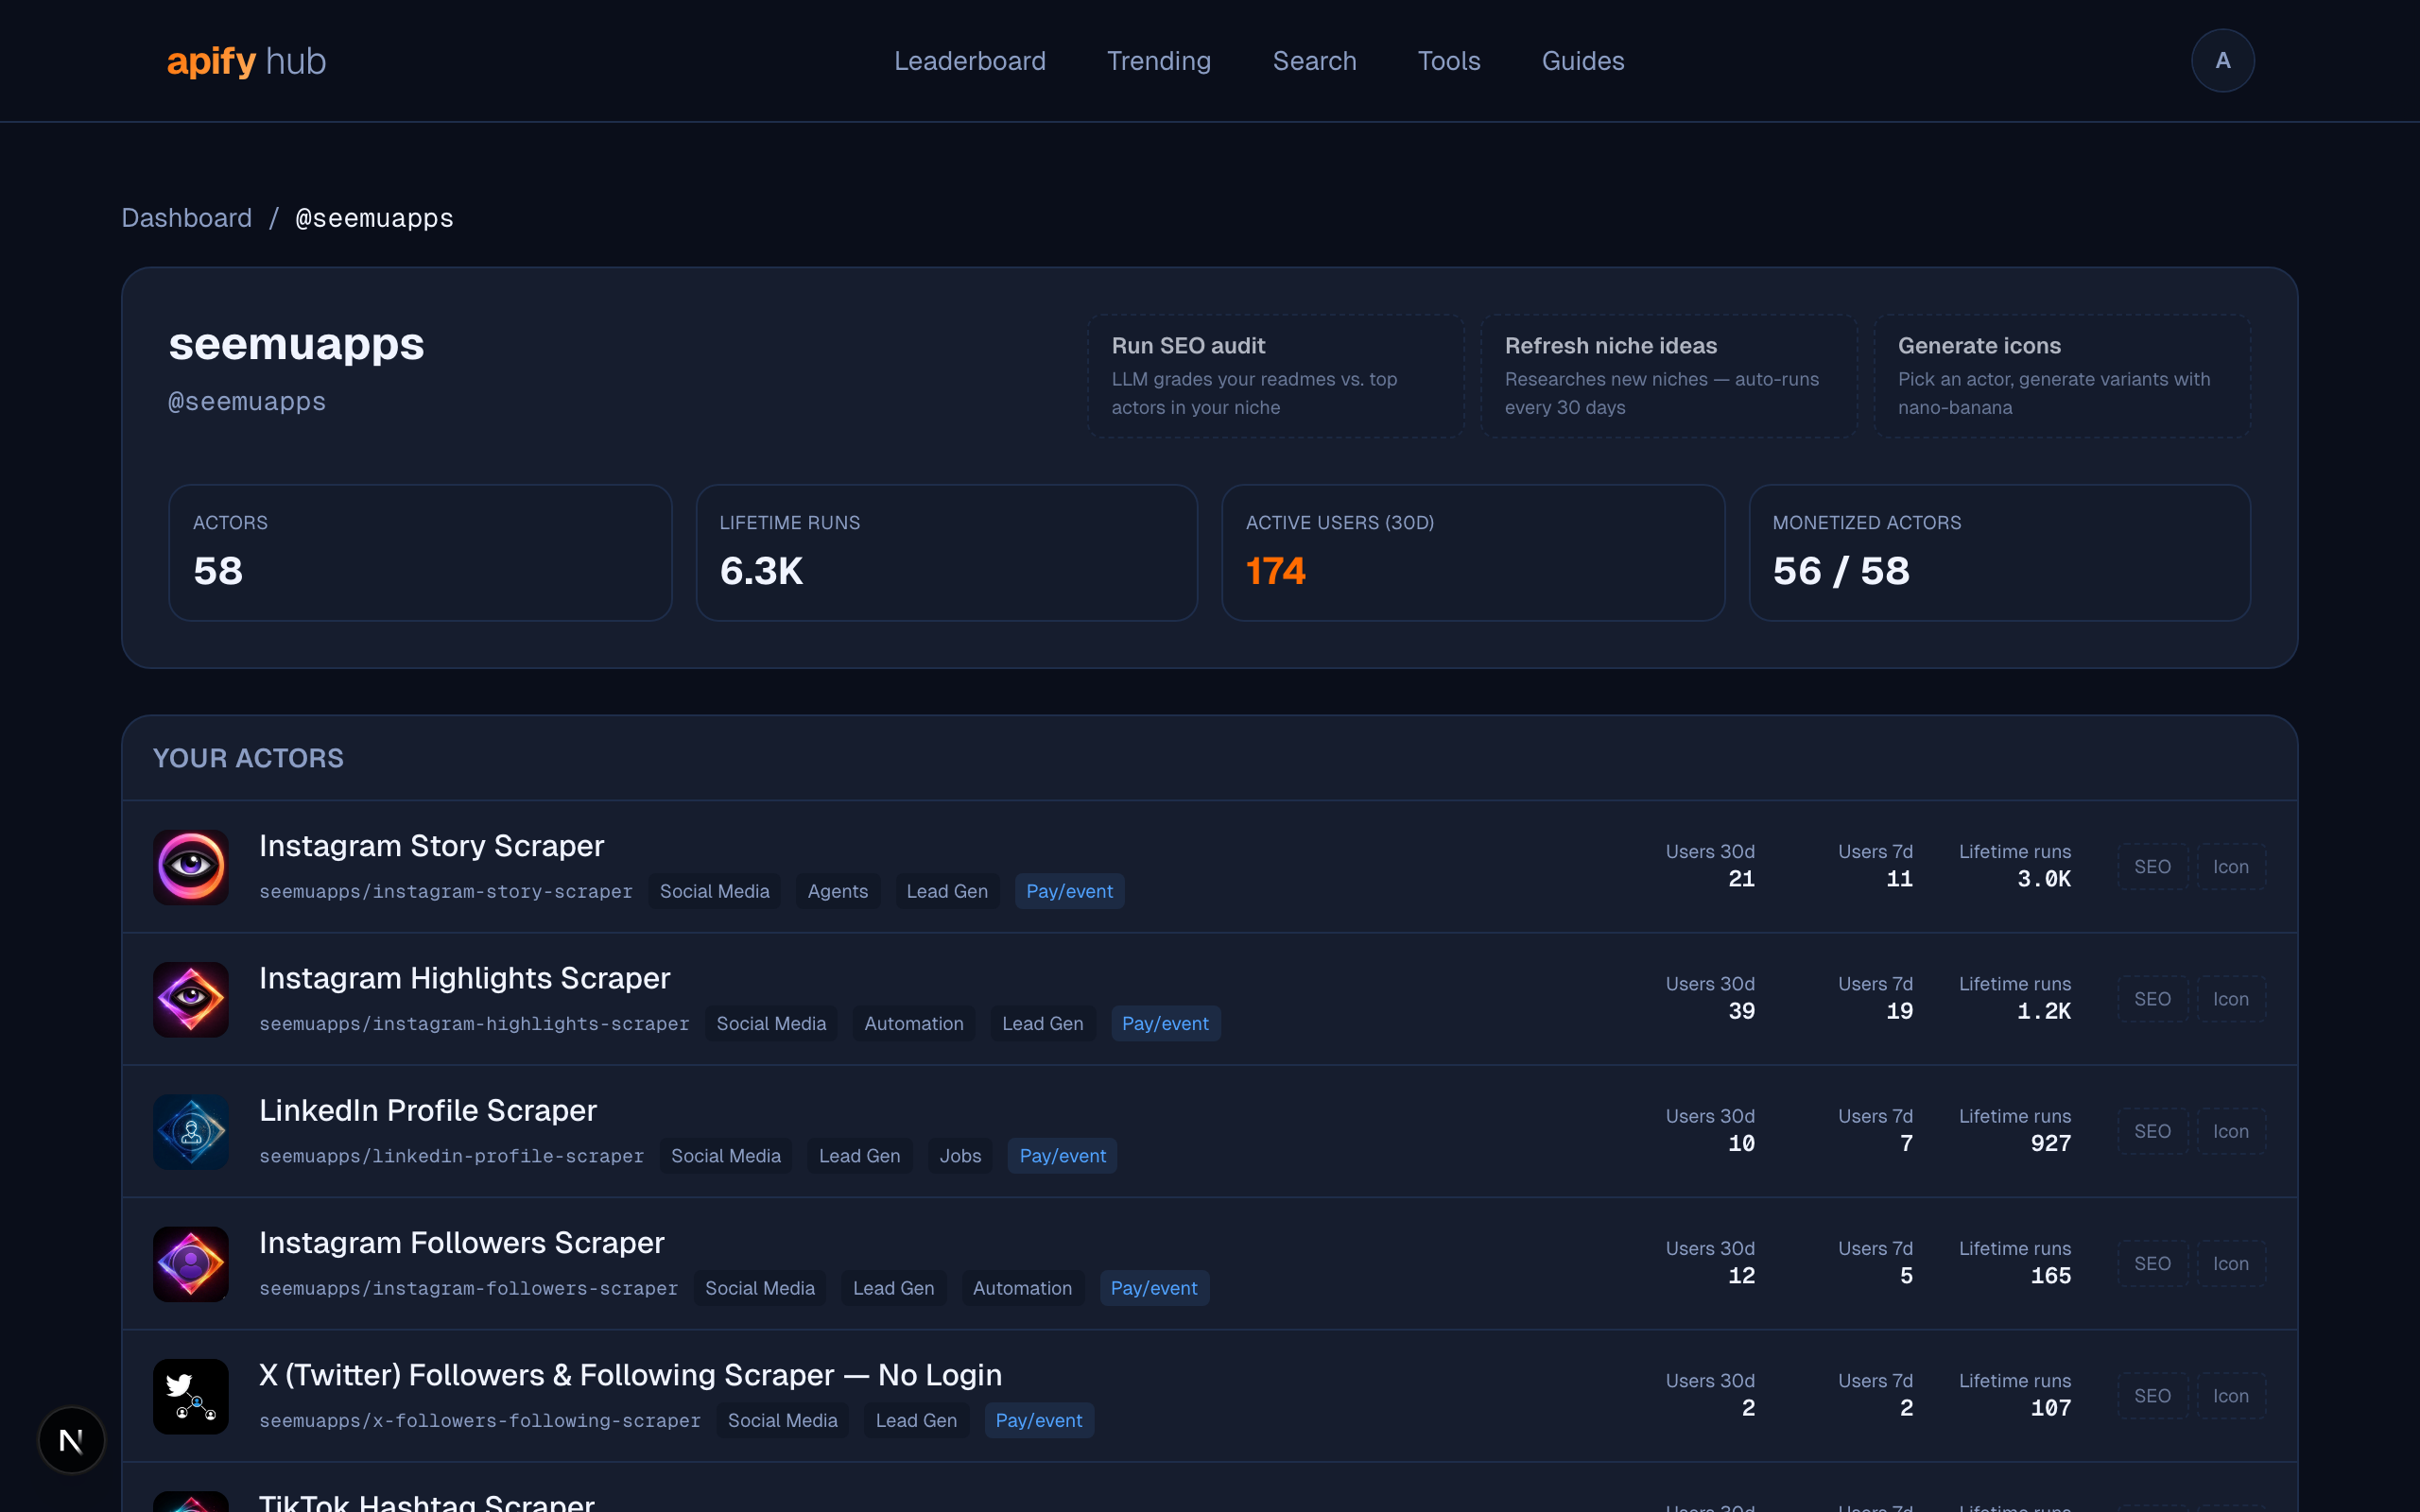Open the Instagram Story Scraper title
Viewport: 2420px width, 1512px height.
[431, 846]
